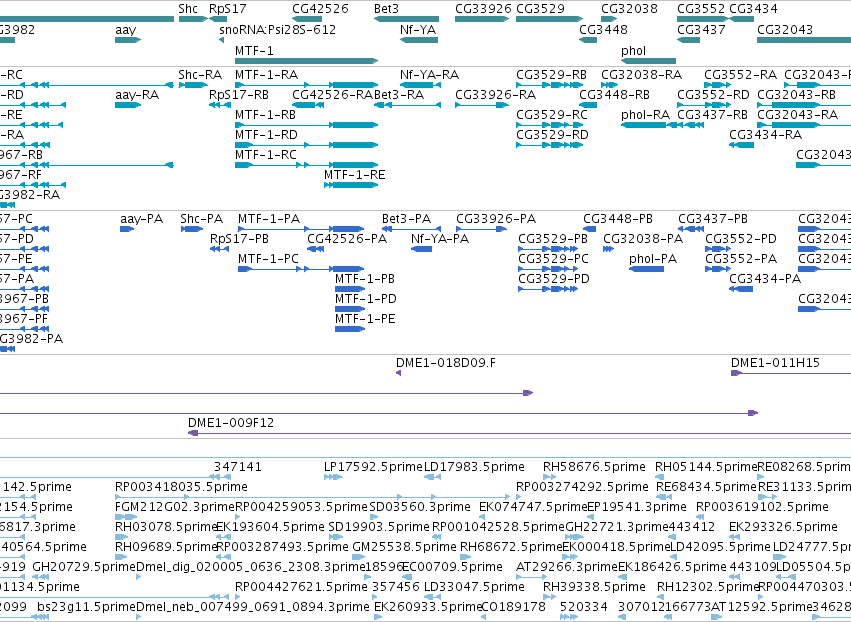Open the DME1-009F12 clone label
Viewport: 851px width, 622px height.
(x=231, y=423)
